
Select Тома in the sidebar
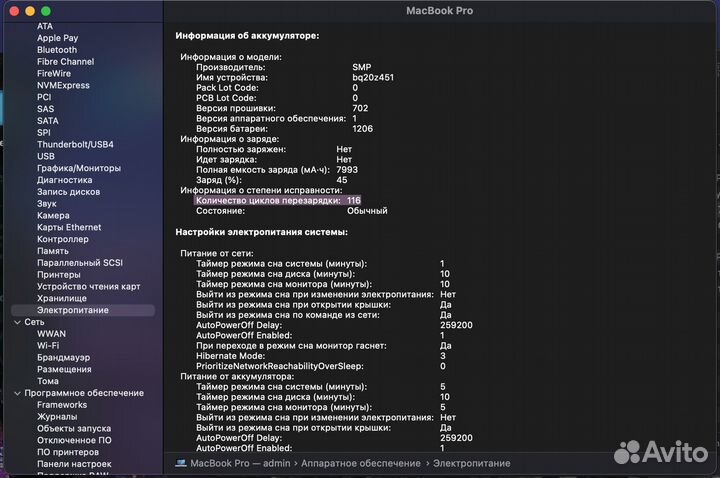(x=47, y=381)
